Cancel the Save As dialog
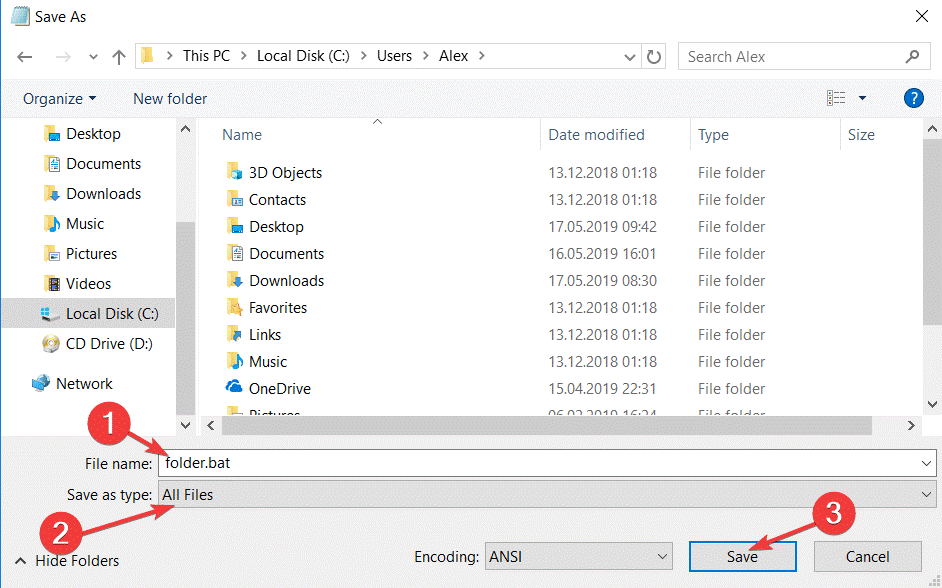 tap(867, 557)
